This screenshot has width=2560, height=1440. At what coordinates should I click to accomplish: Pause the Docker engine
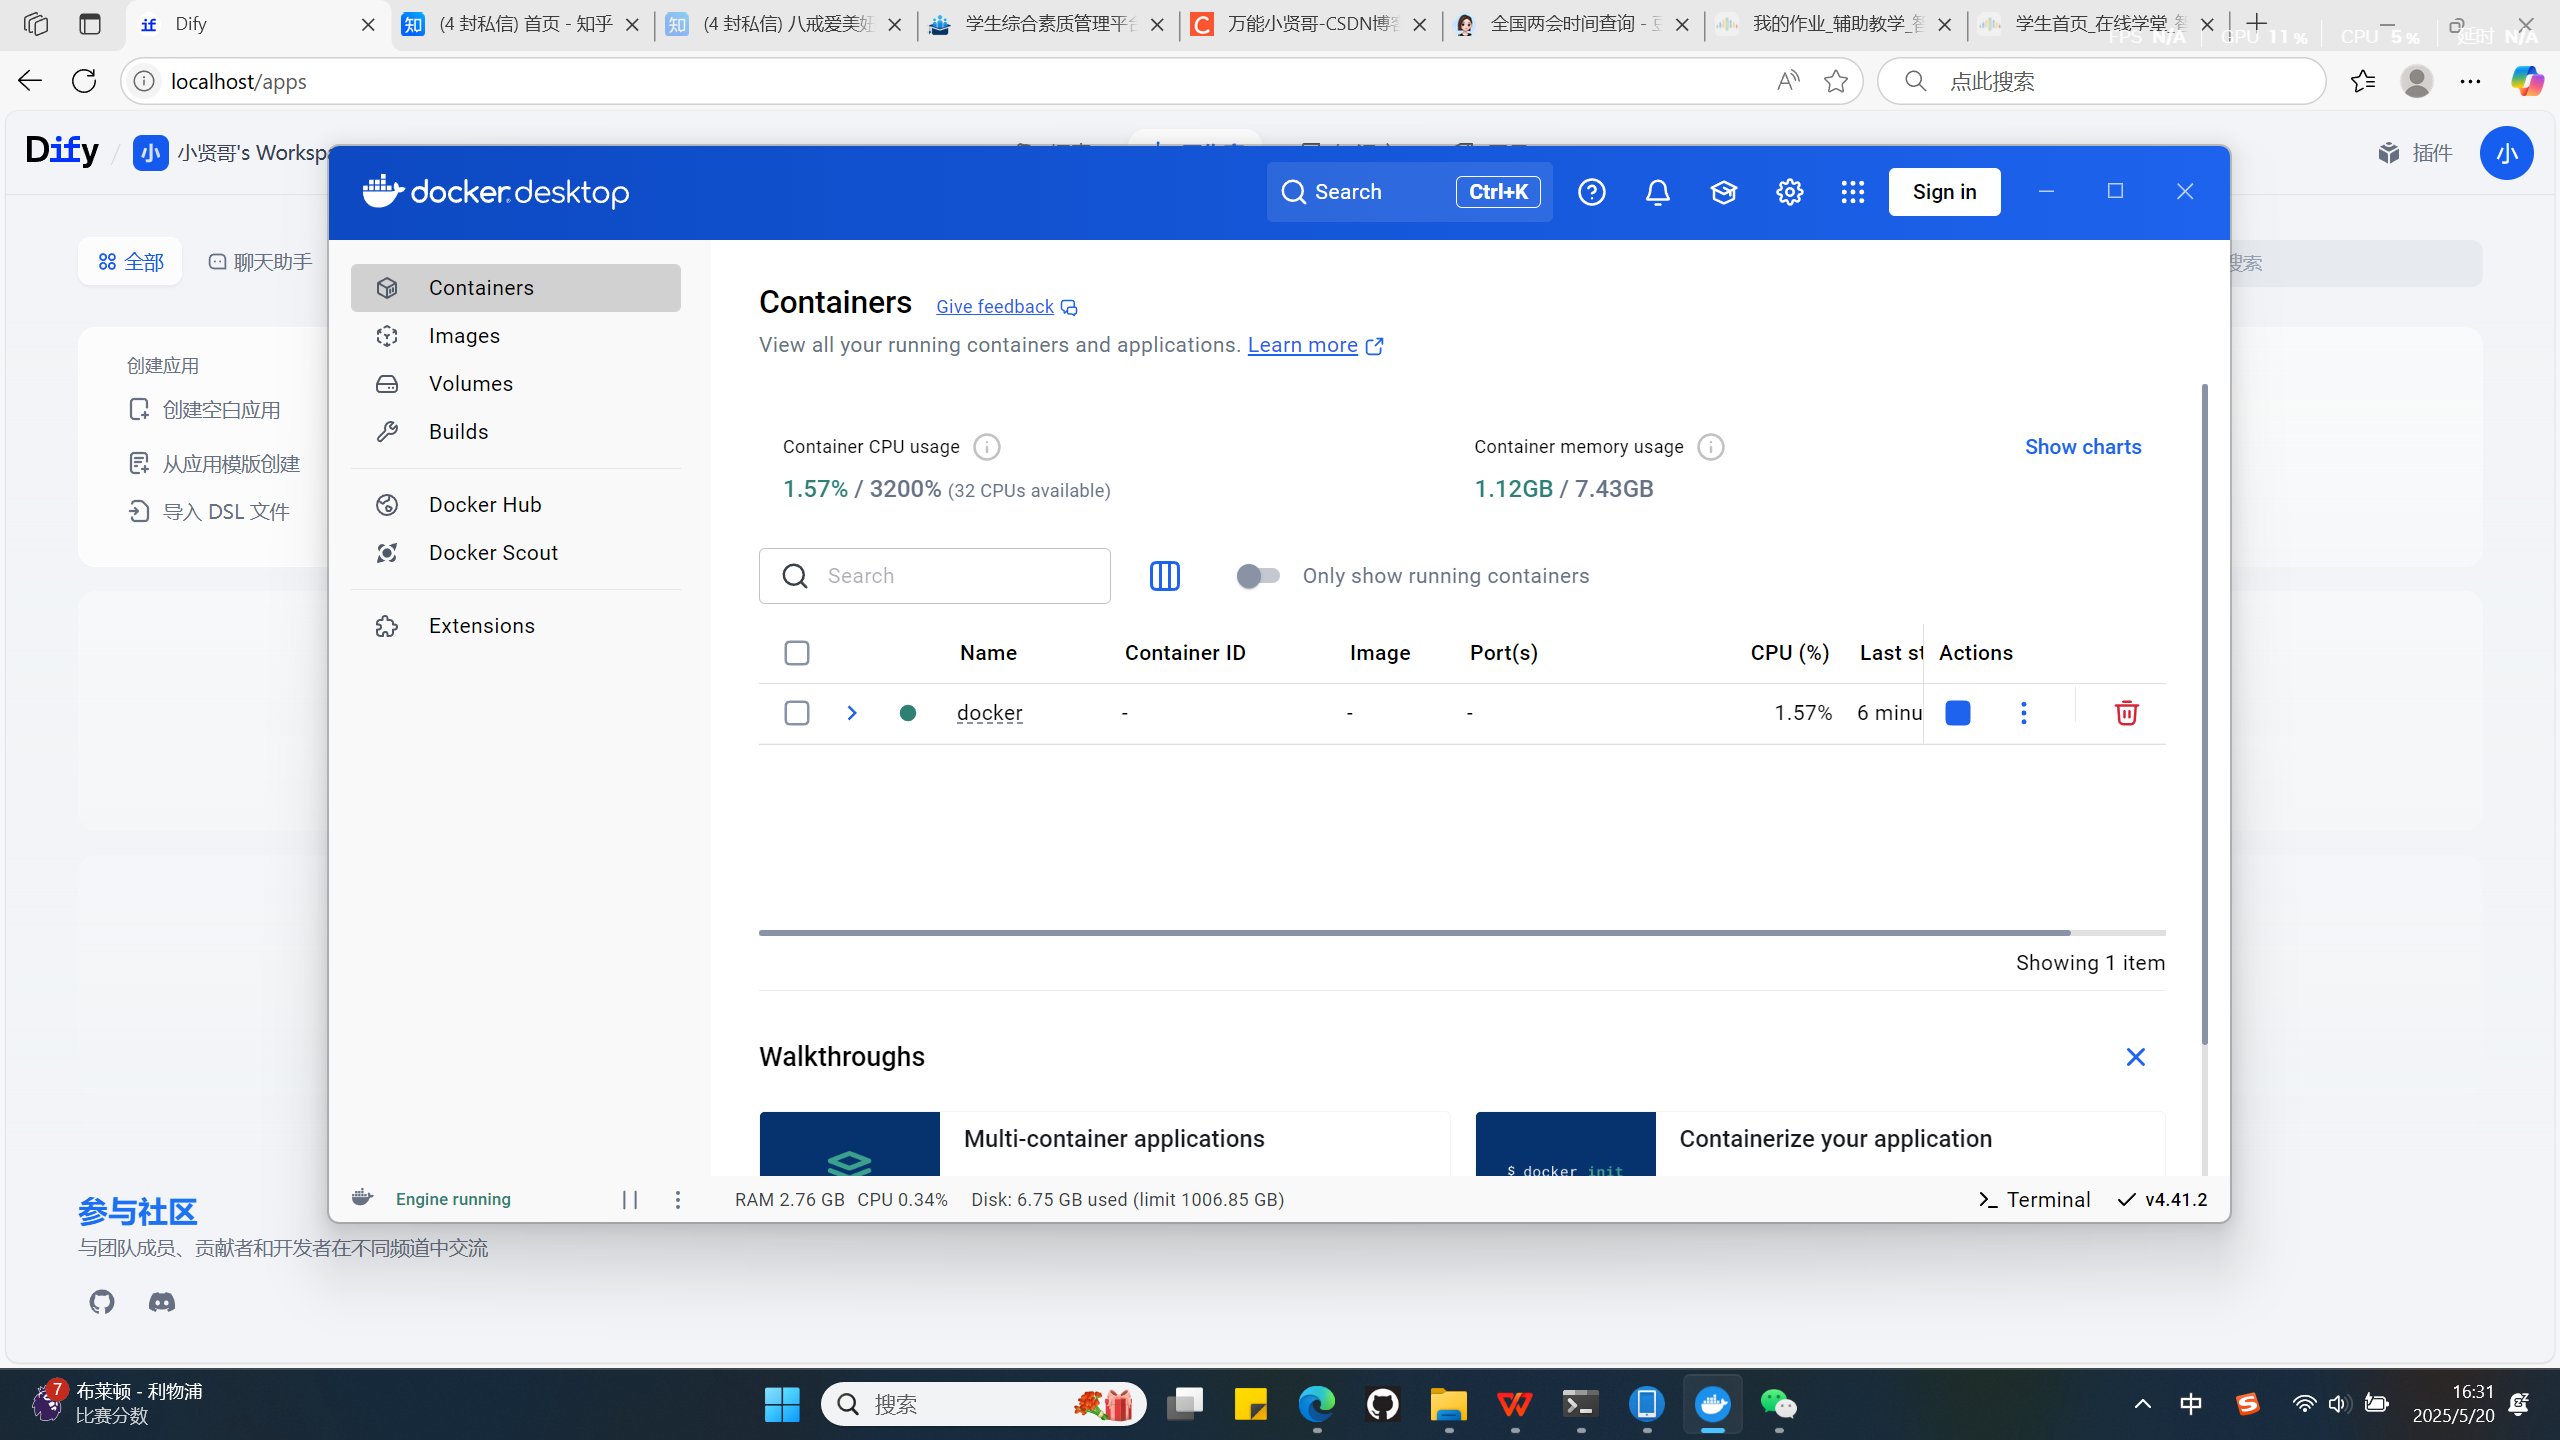coord(629,1199)
